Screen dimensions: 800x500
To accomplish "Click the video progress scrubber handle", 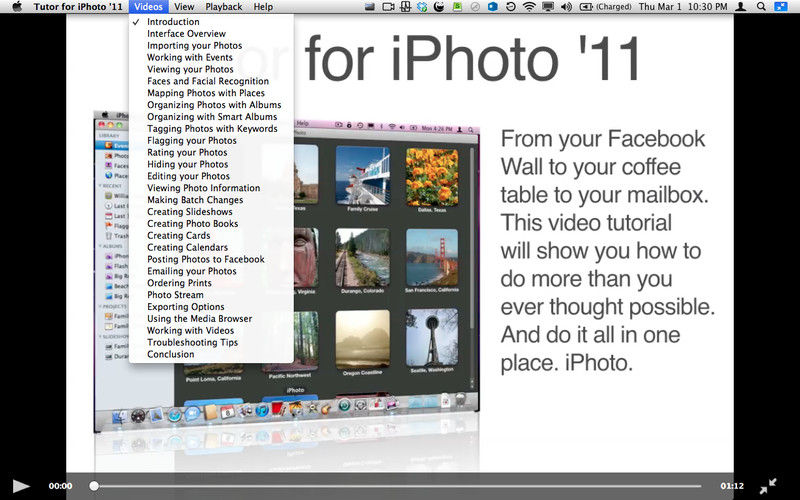I will (x=94, y=486).
